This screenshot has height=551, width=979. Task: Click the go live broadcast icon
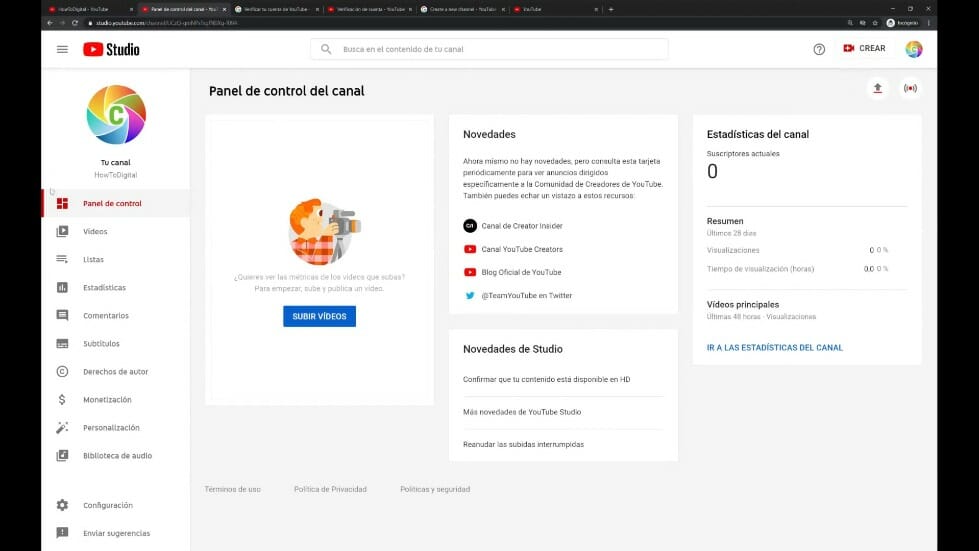tap(910, 88)
